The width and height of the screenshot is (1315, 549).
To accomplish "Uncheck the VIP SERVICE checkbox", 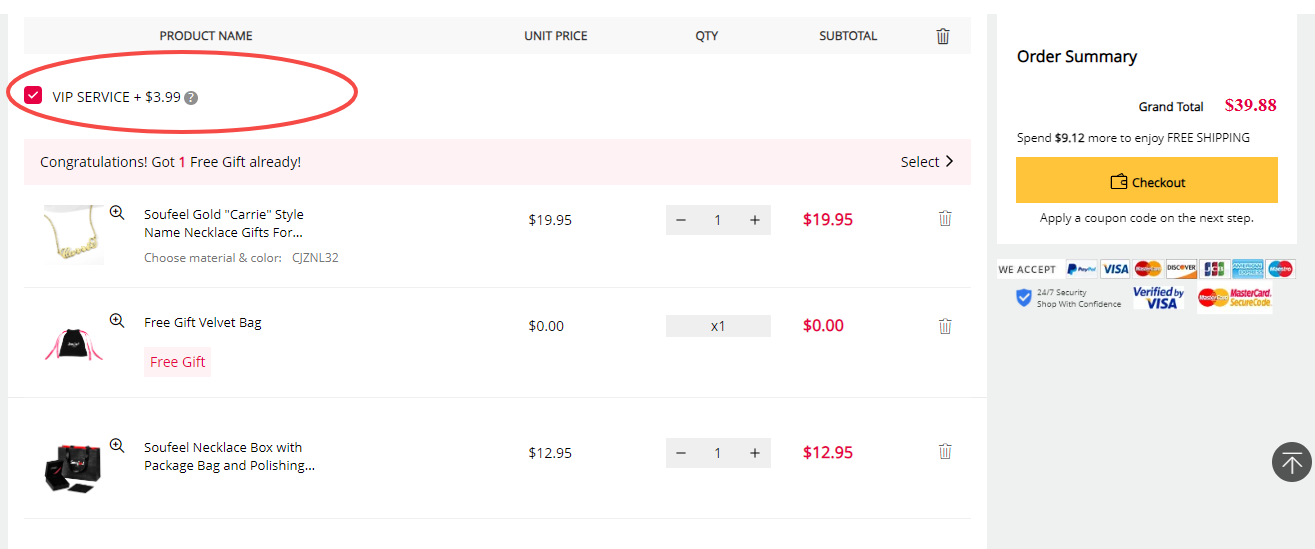I will [x=33, y=96].
